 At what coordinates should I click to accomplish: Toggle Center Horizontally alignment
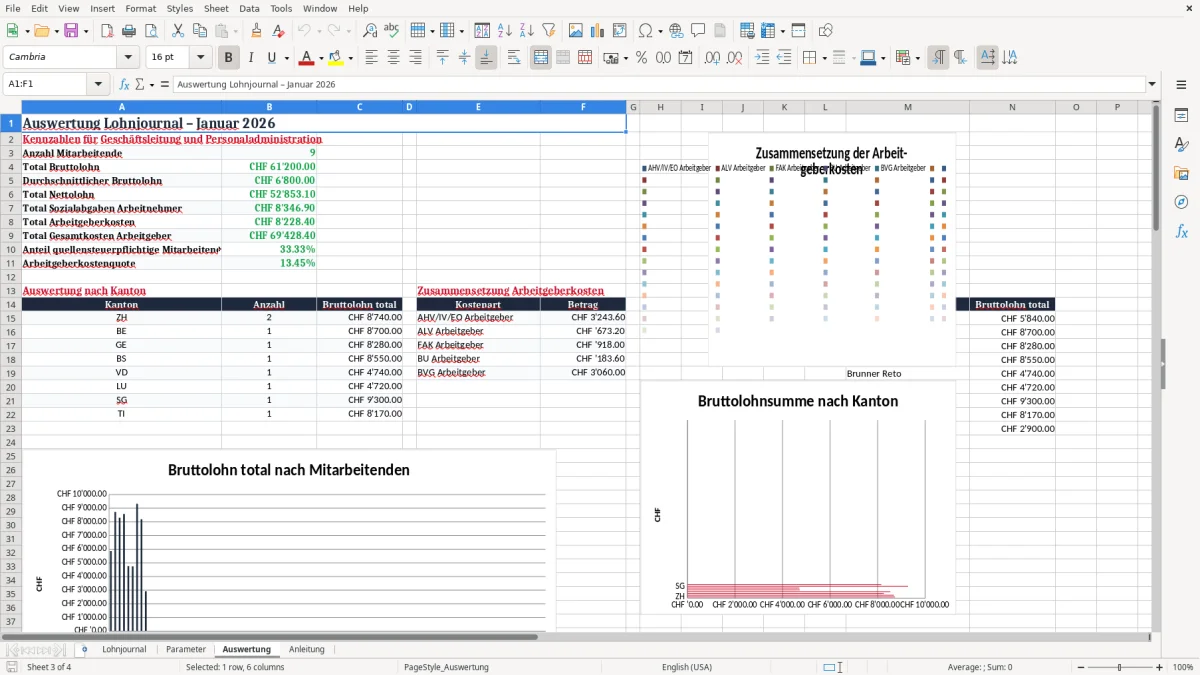point(393,58)
